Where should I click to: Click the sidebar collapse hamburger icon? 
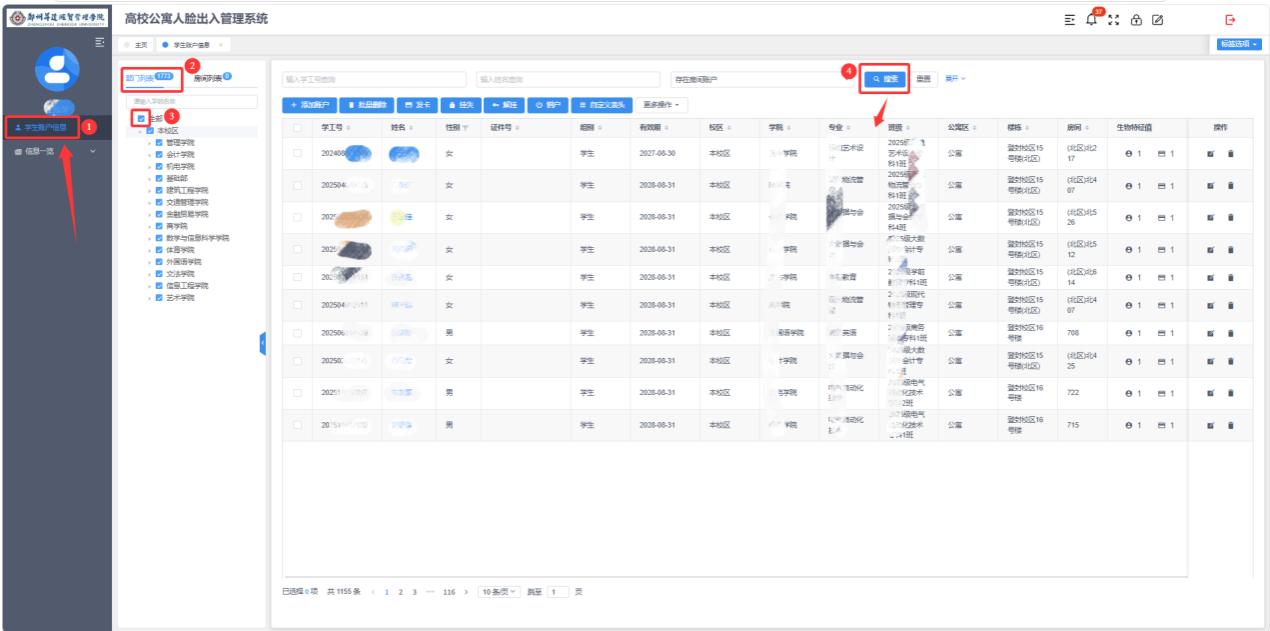pyautogui.click(x=99, y=42)
